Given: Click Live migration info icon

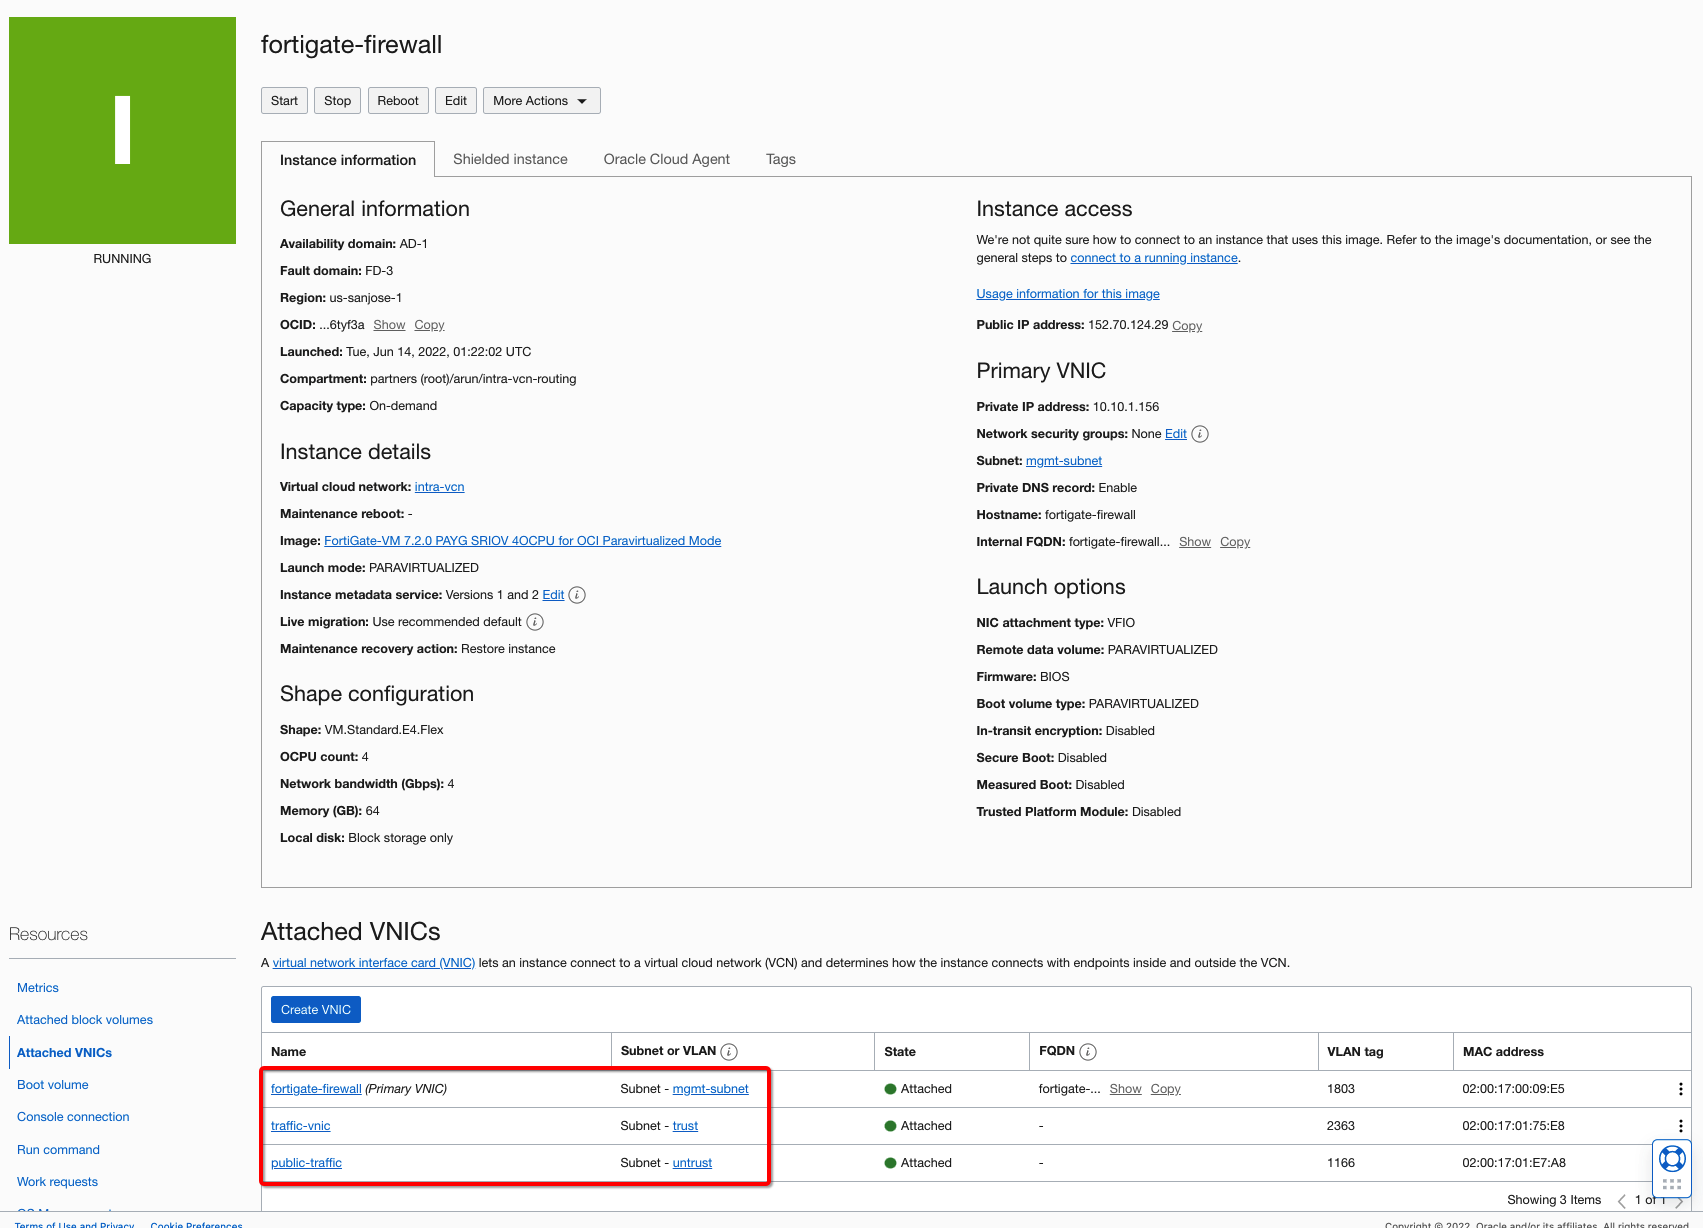Looking at the screenshot, I should tap(535, 622).
